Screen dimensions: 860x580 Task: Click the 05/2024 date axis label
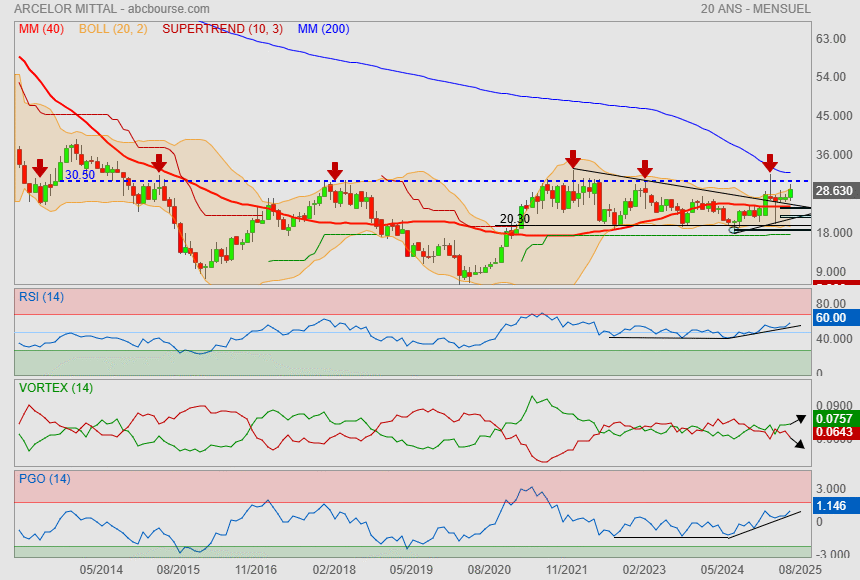[x=722, y=570]
